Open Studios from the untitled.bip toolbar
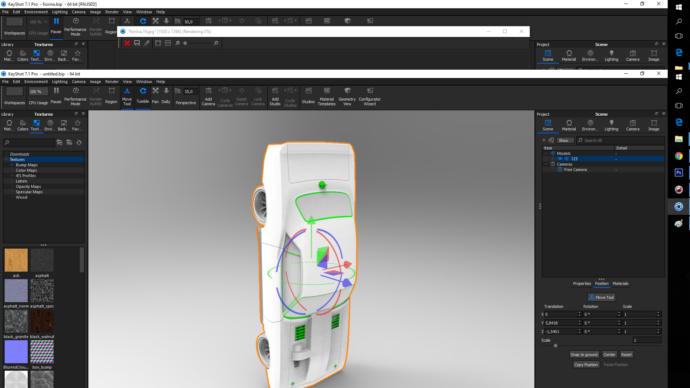 pos(308,95)
